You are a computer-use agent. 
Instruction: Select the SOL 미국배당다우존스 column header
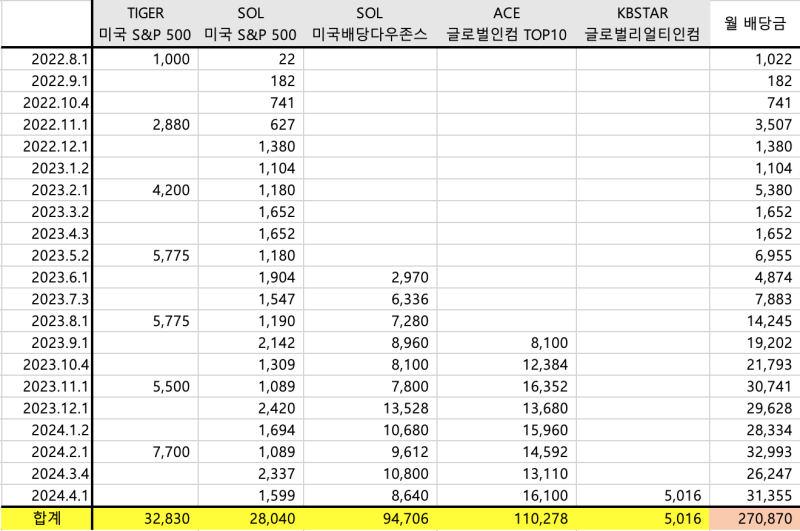click(x=370, y=23)
